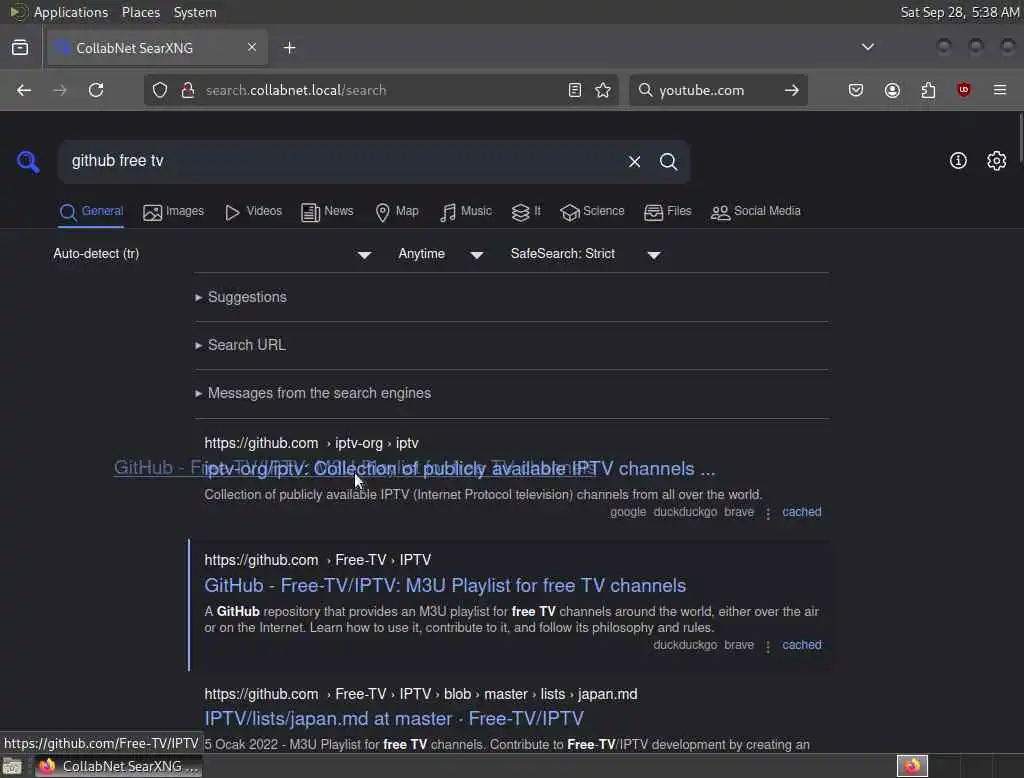This screenshot has width=1024, height=778.
Task: Open the Applications menu
Action: 71,12
